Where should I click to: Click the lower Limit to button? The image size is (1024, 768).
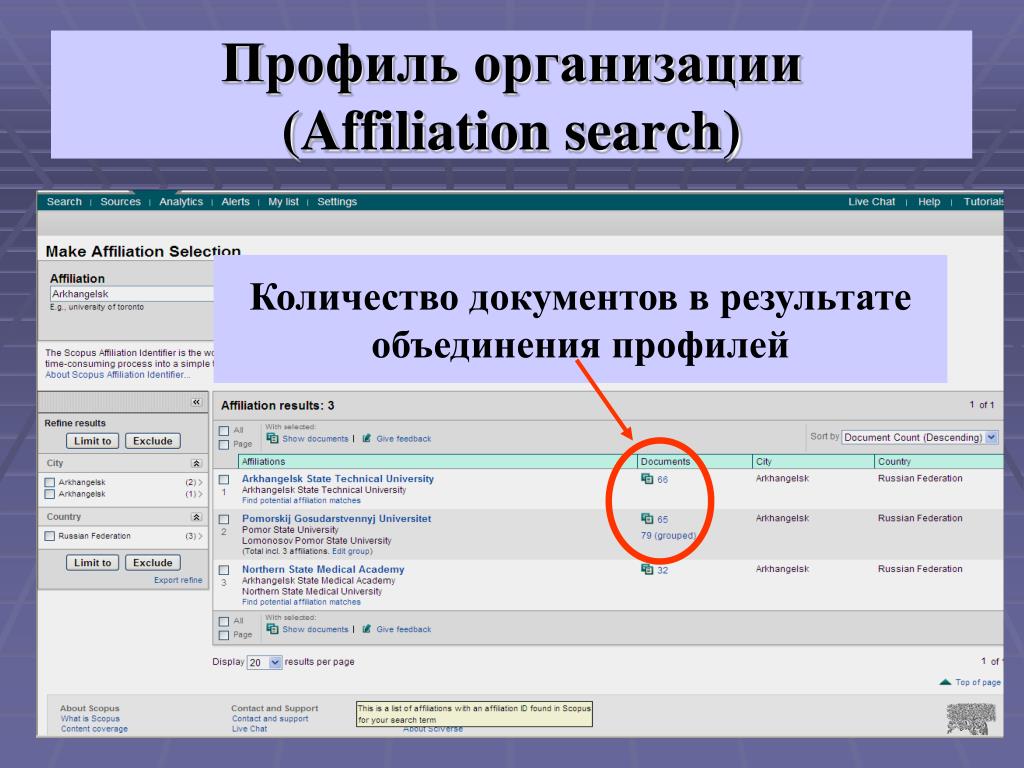92,562
